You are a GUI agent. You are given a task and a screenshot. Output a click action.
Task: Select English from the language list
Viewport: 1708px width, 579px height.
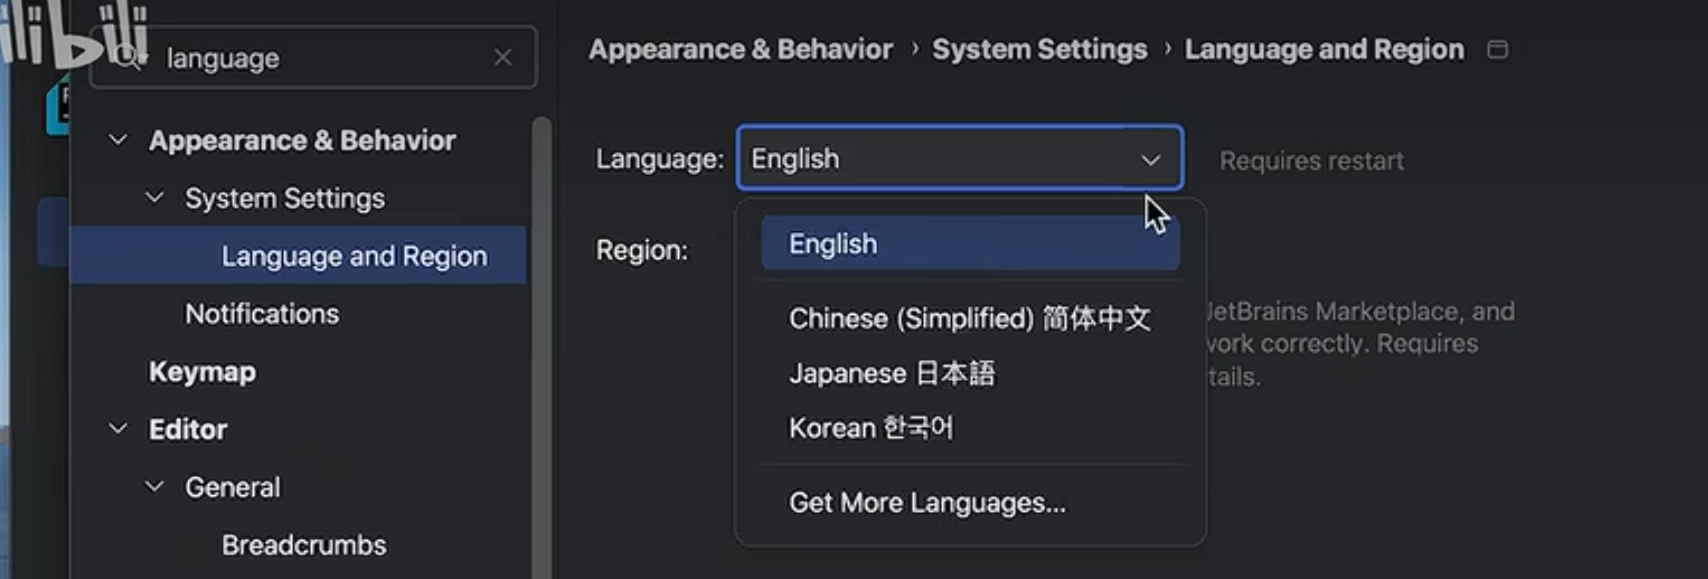(x=832, y=244)
